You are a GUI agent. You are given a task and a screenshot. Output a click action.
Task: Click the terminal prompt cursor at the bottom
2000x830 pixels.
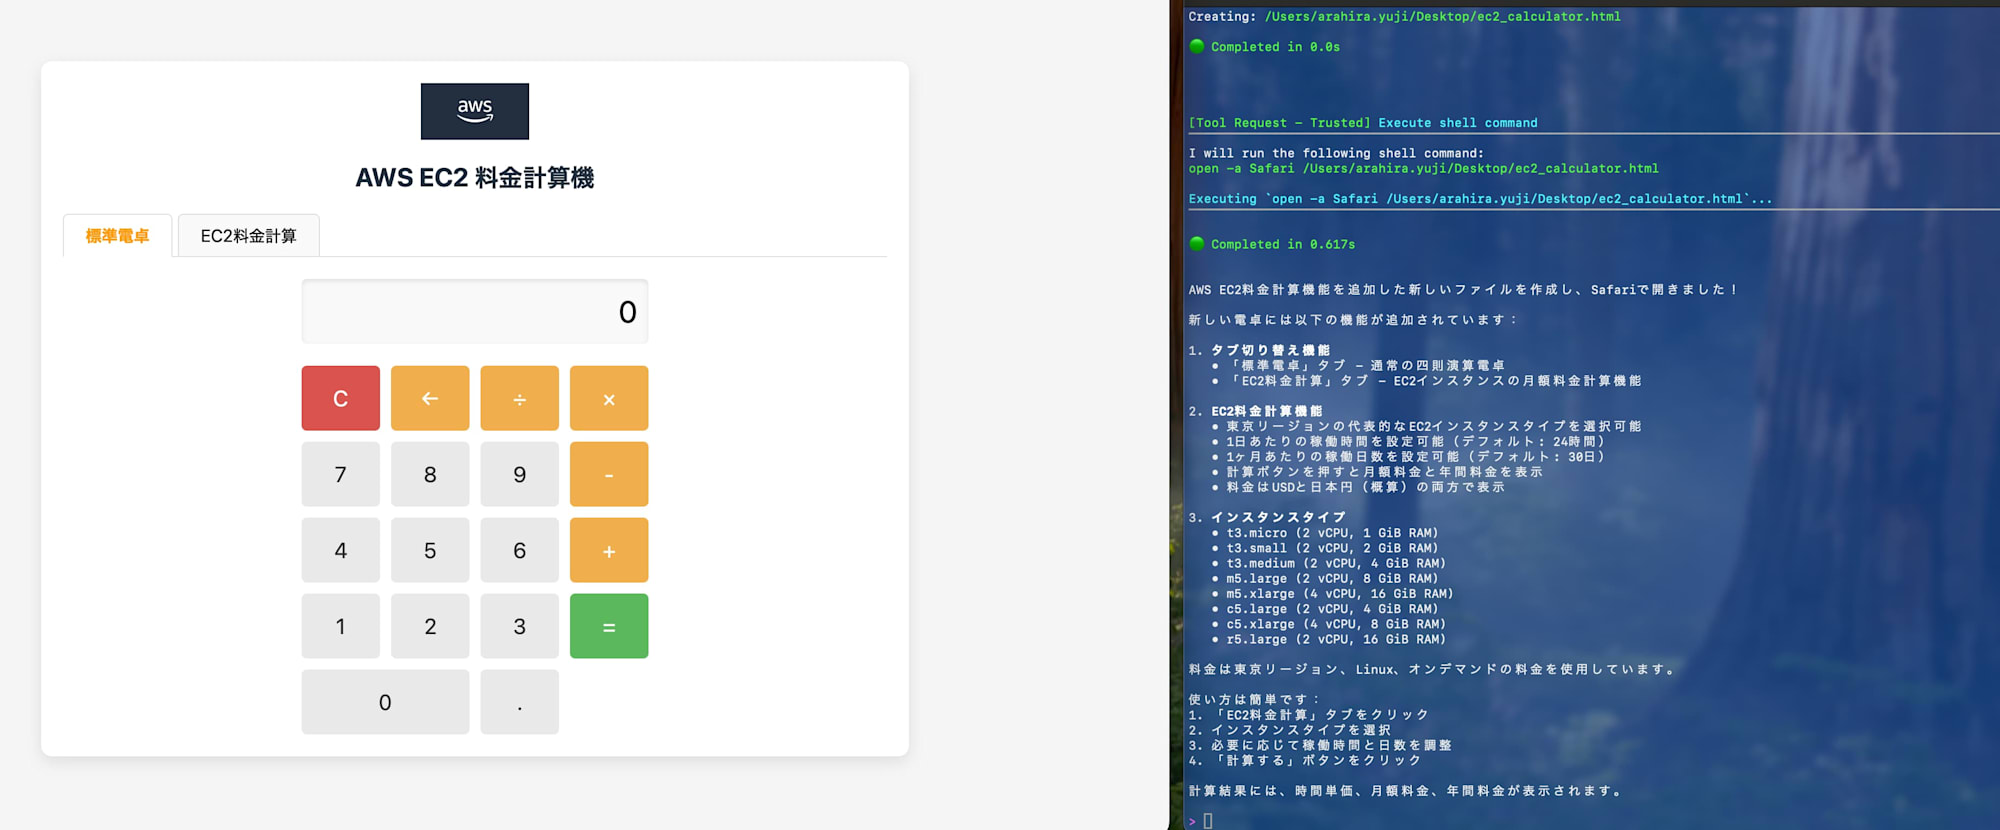(1208, 821)
